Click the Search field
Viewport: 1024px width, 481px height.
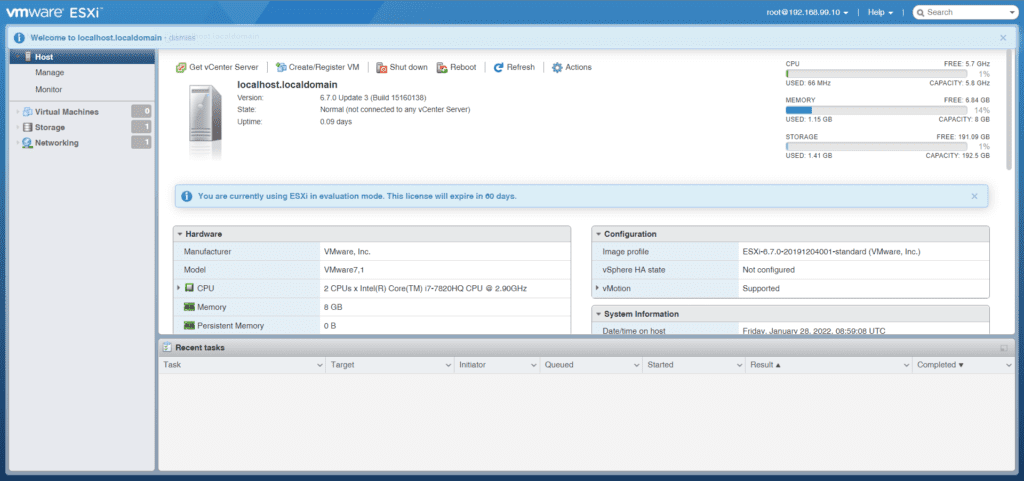tap(965, 12)
